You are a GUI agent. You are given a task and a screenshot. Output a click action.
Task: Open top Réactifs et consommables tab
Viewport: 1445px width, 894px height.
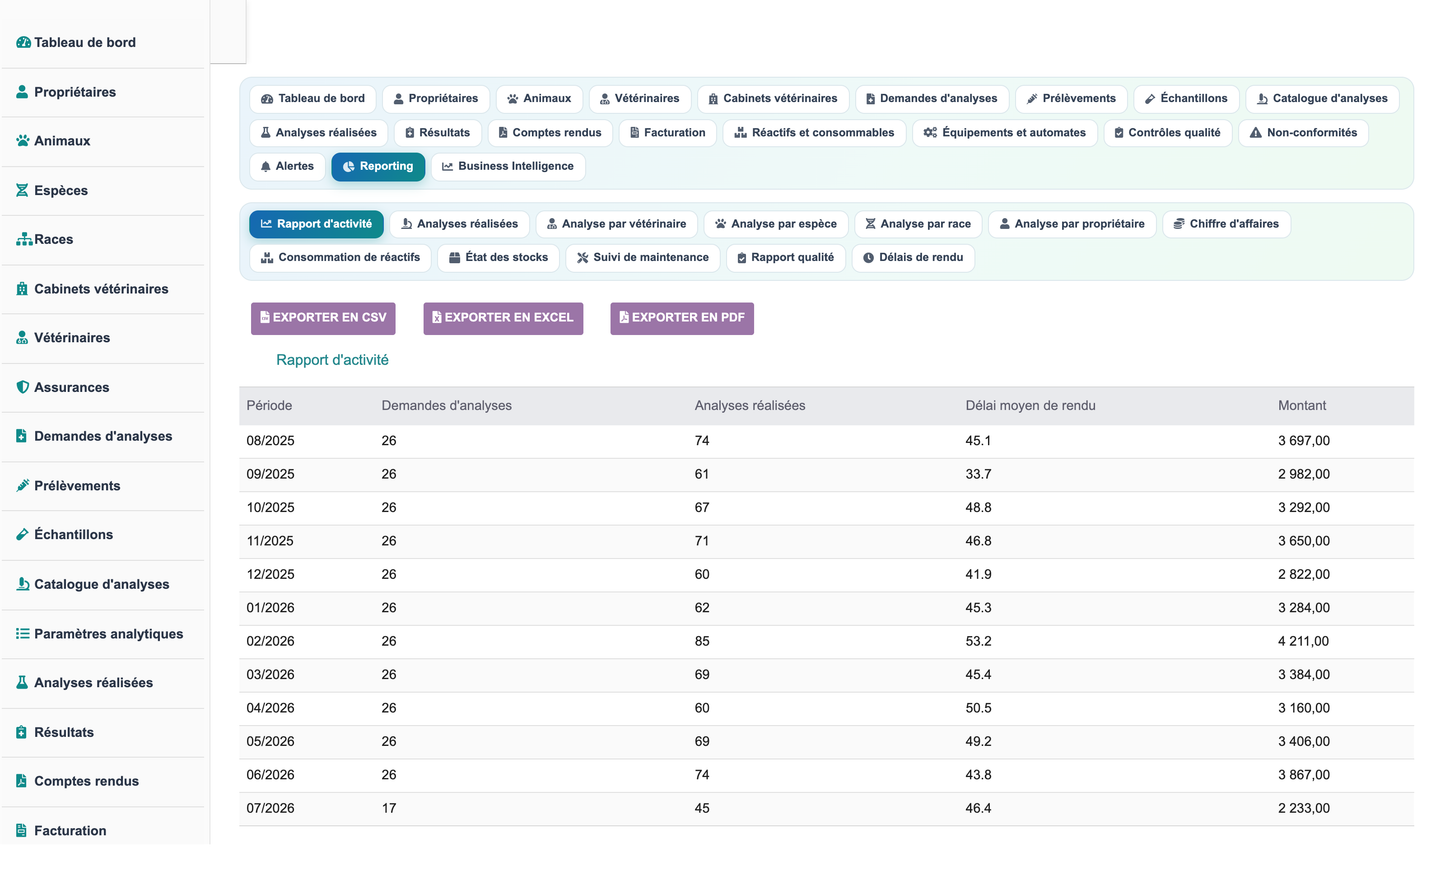[815, 133]
